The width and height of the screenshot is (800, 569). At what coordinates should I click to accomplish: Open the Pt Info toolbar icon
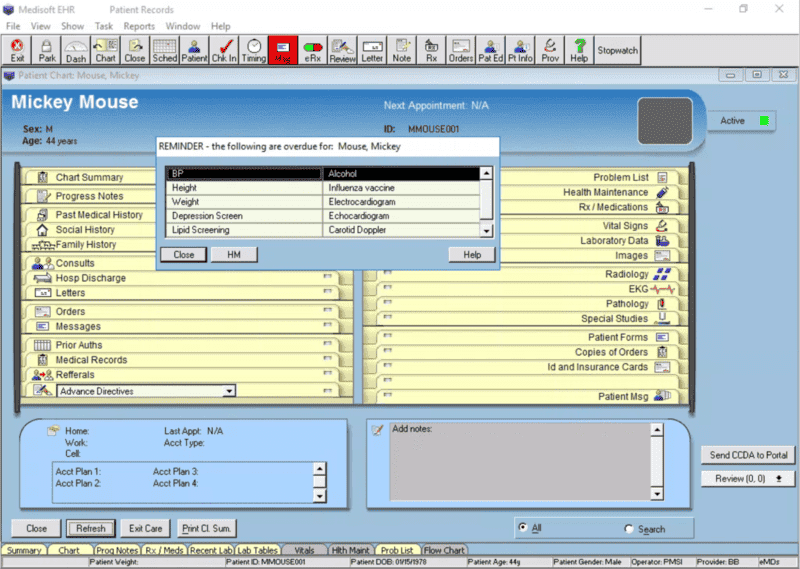(x=520, y=51)
